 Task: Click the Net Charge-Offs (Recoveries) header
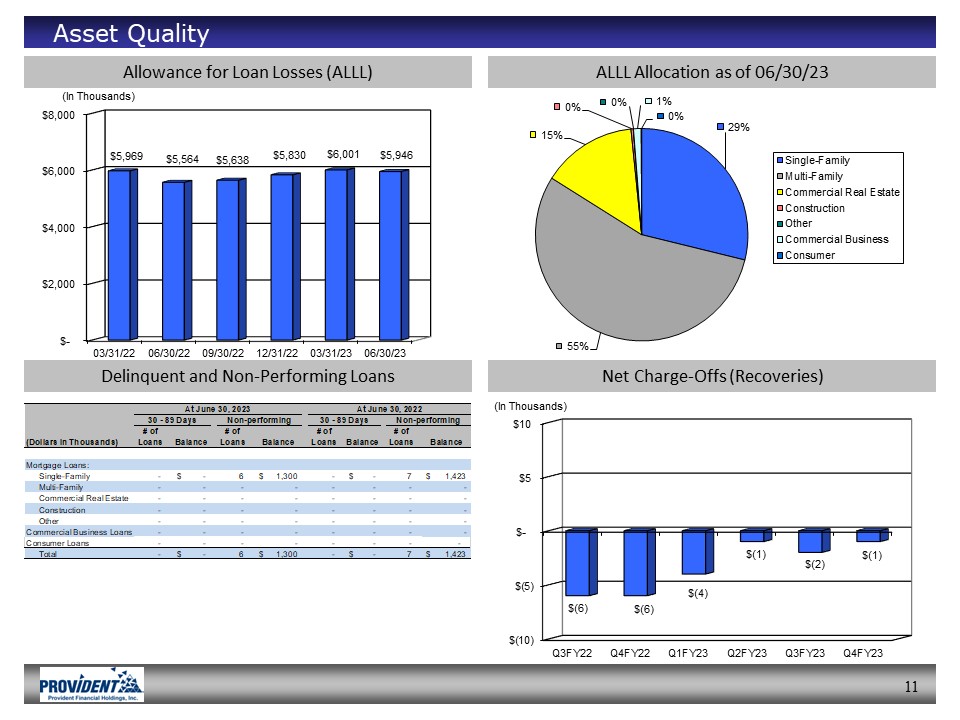[x=711, y=376]
